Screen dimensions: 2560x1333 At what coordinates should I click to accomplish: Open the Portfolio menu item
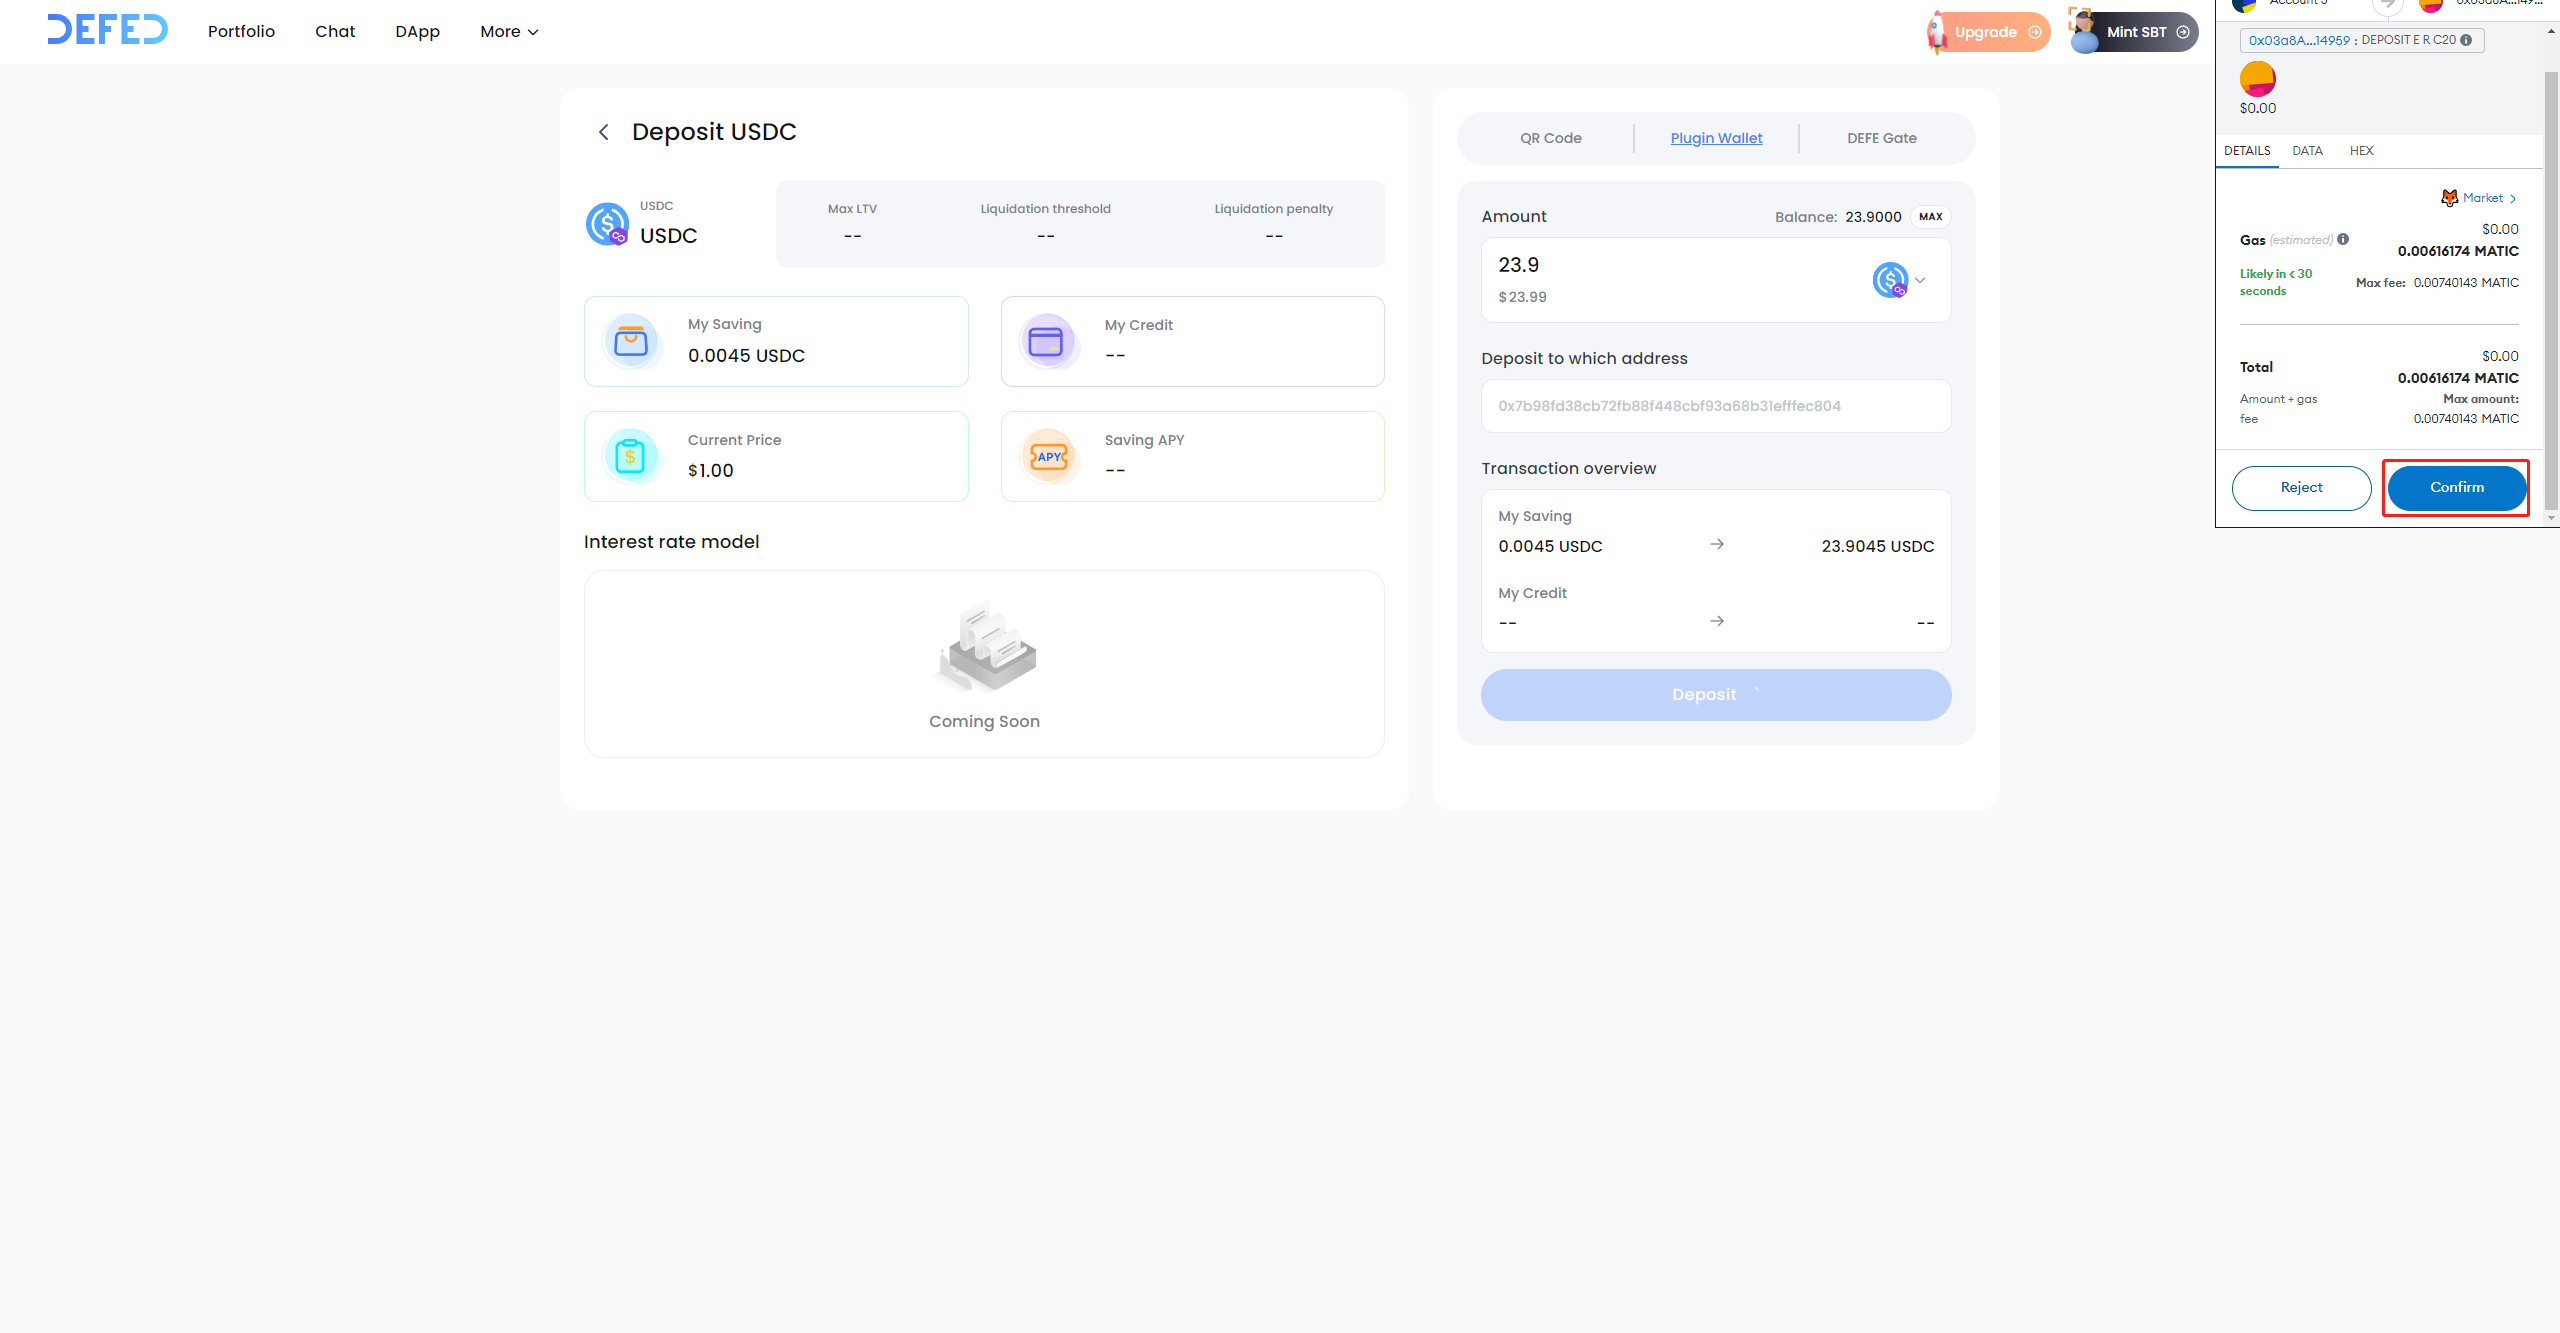[241, 32]
